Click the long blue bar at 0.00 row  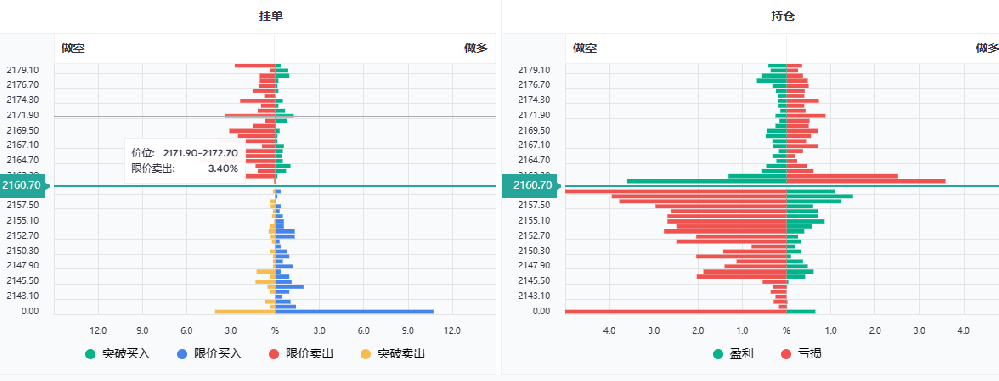point(355,312)
